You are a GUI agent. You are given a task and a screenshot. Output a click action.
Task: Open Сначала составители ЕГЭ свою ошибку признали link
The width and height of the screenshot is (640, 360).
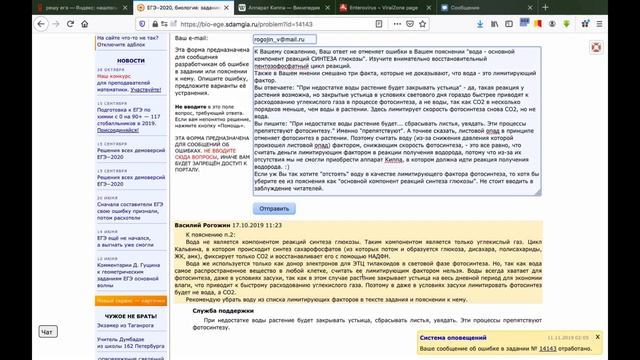click(x=130, y=211)
